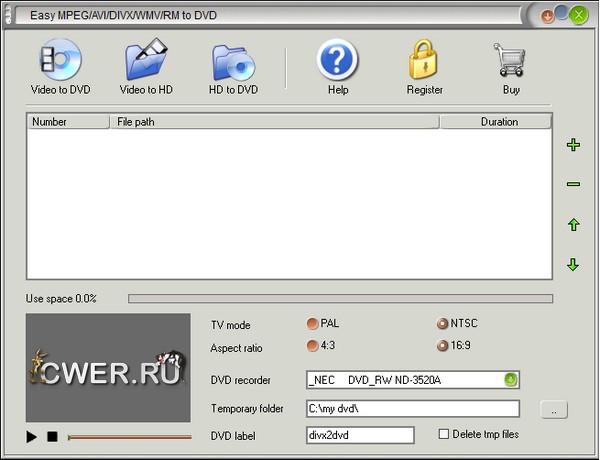Open Help with the question mark icon

point(337,62)
